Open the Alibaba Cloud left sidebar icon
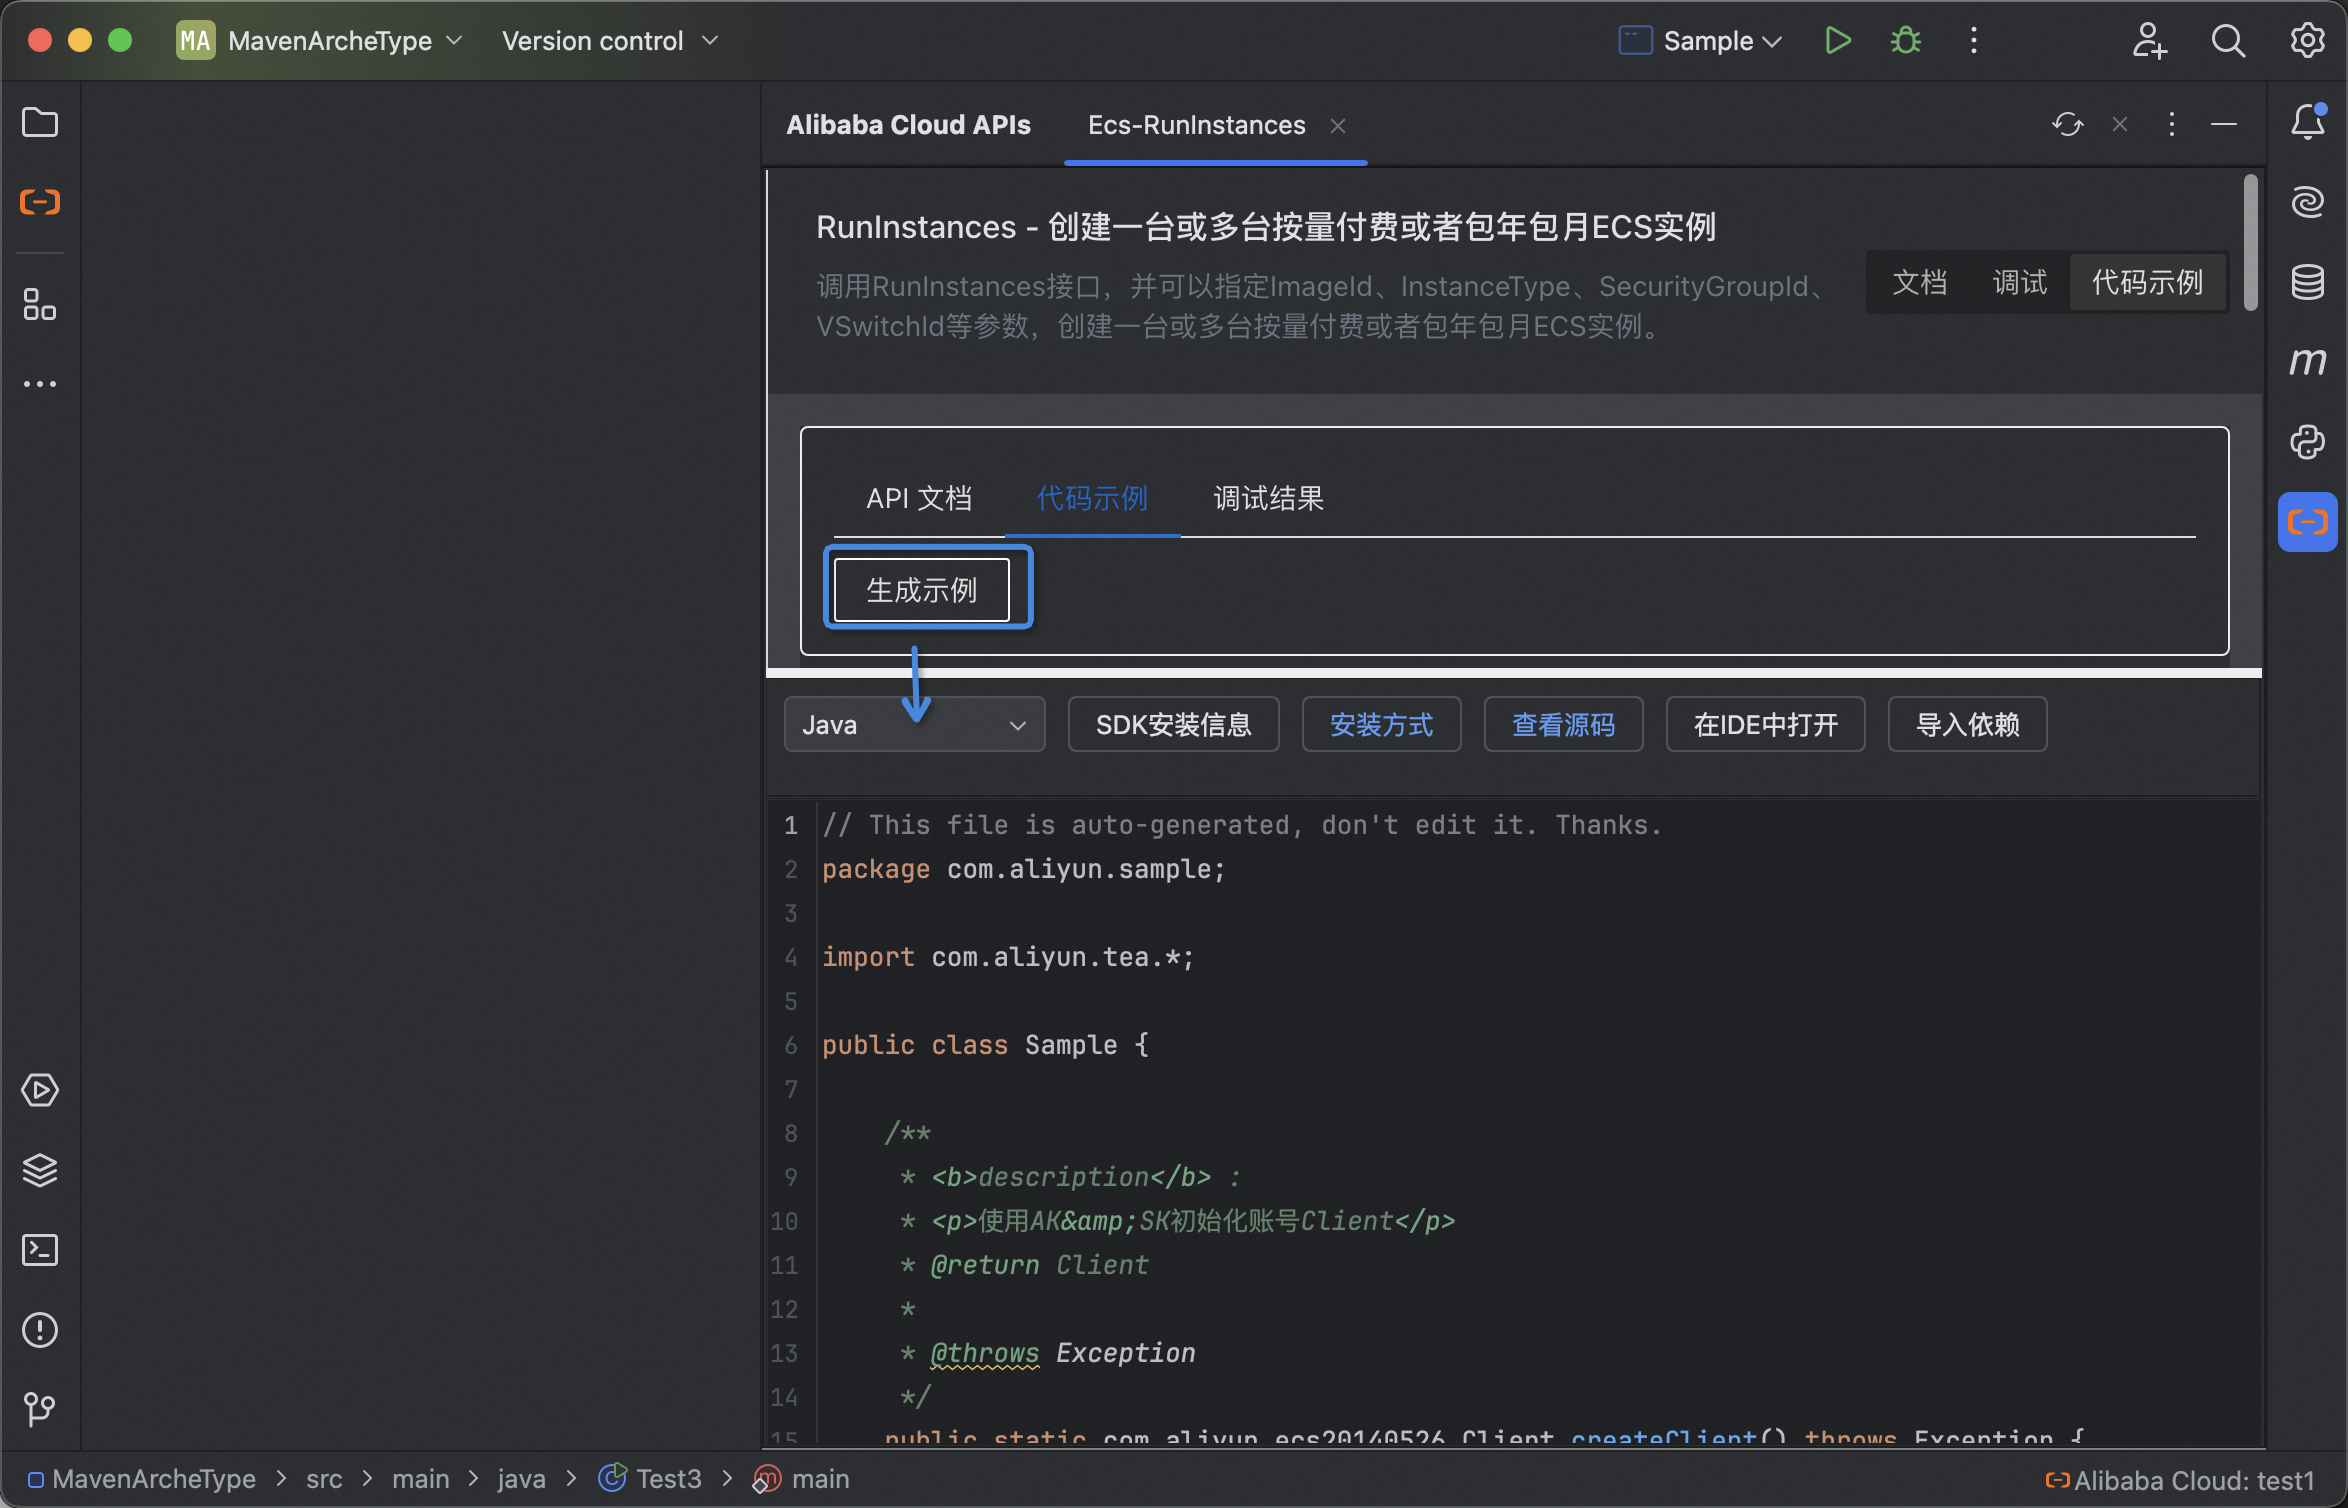This screenshot has width=2348, height=1508. [40, 203]
